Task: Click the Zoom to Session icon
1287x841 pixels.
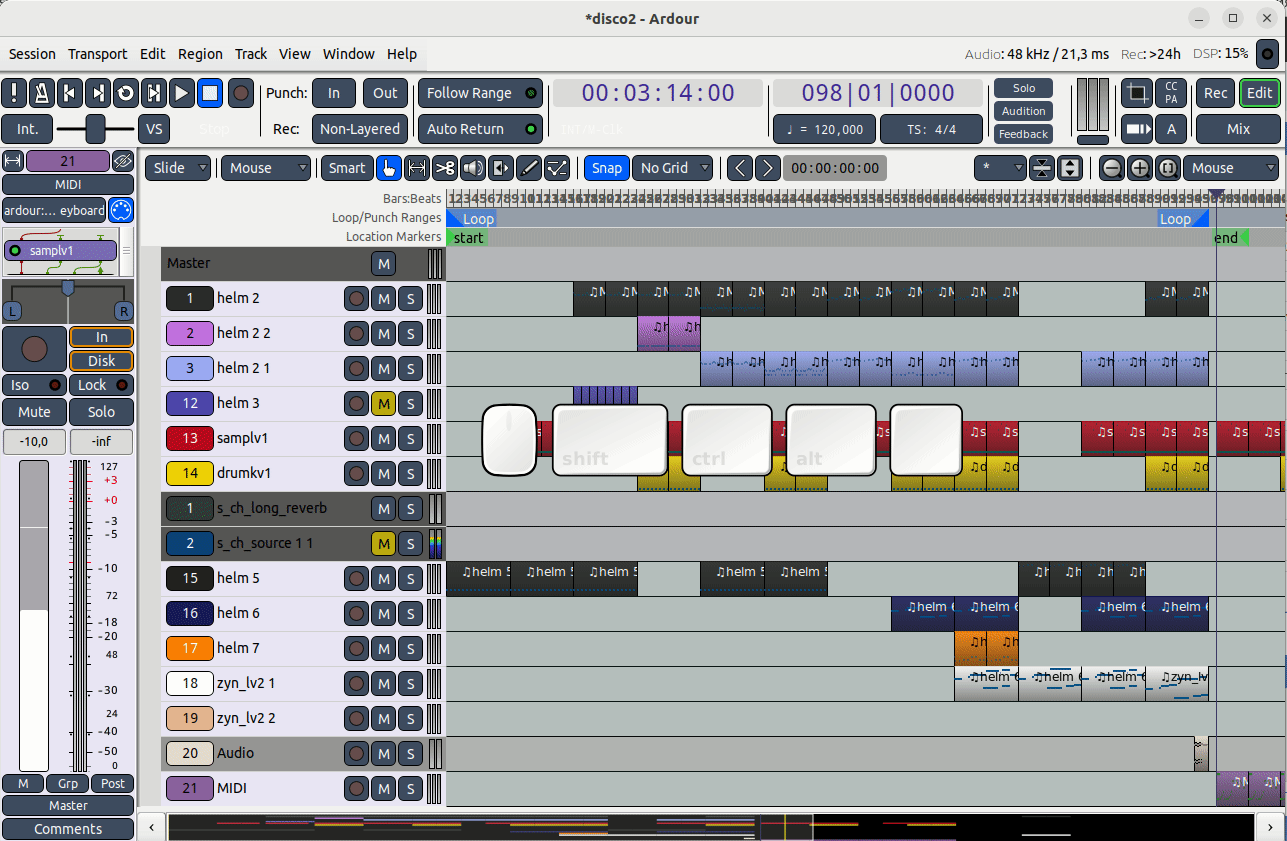Action: pos(1167,168)
